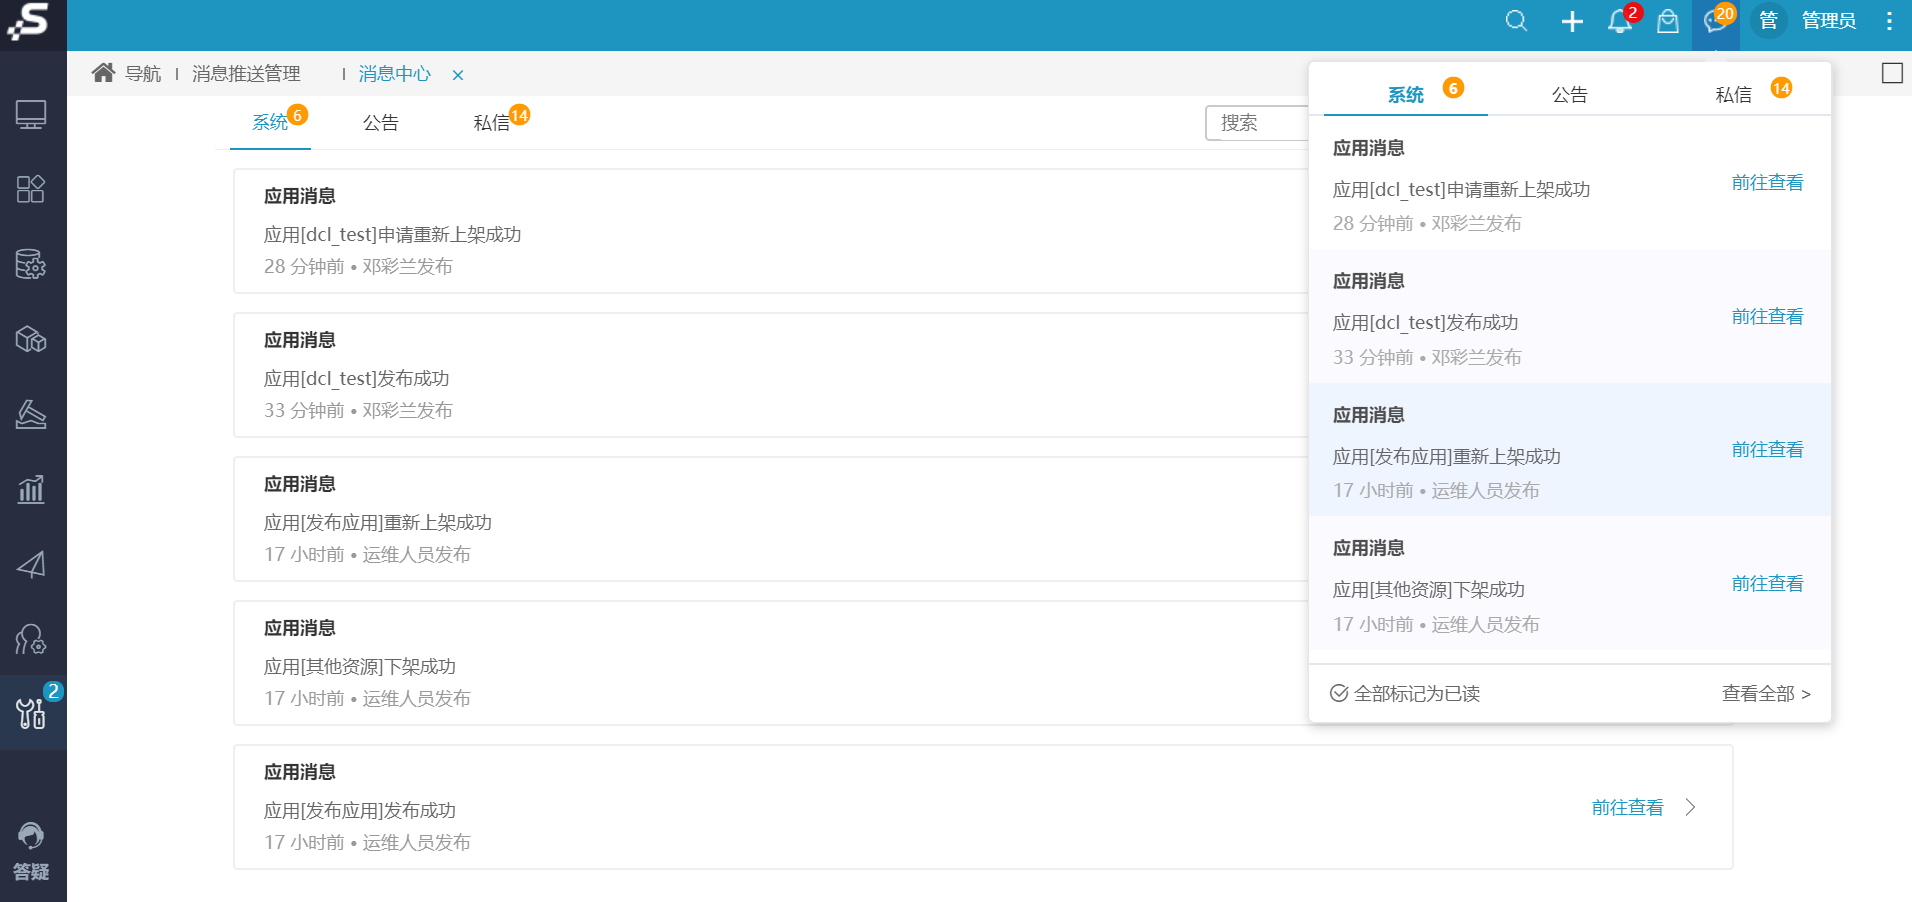This screenshot has height=902, width=1912.
Task: Open the 管理员 user name menu
Action: (x=1829, y=21)
